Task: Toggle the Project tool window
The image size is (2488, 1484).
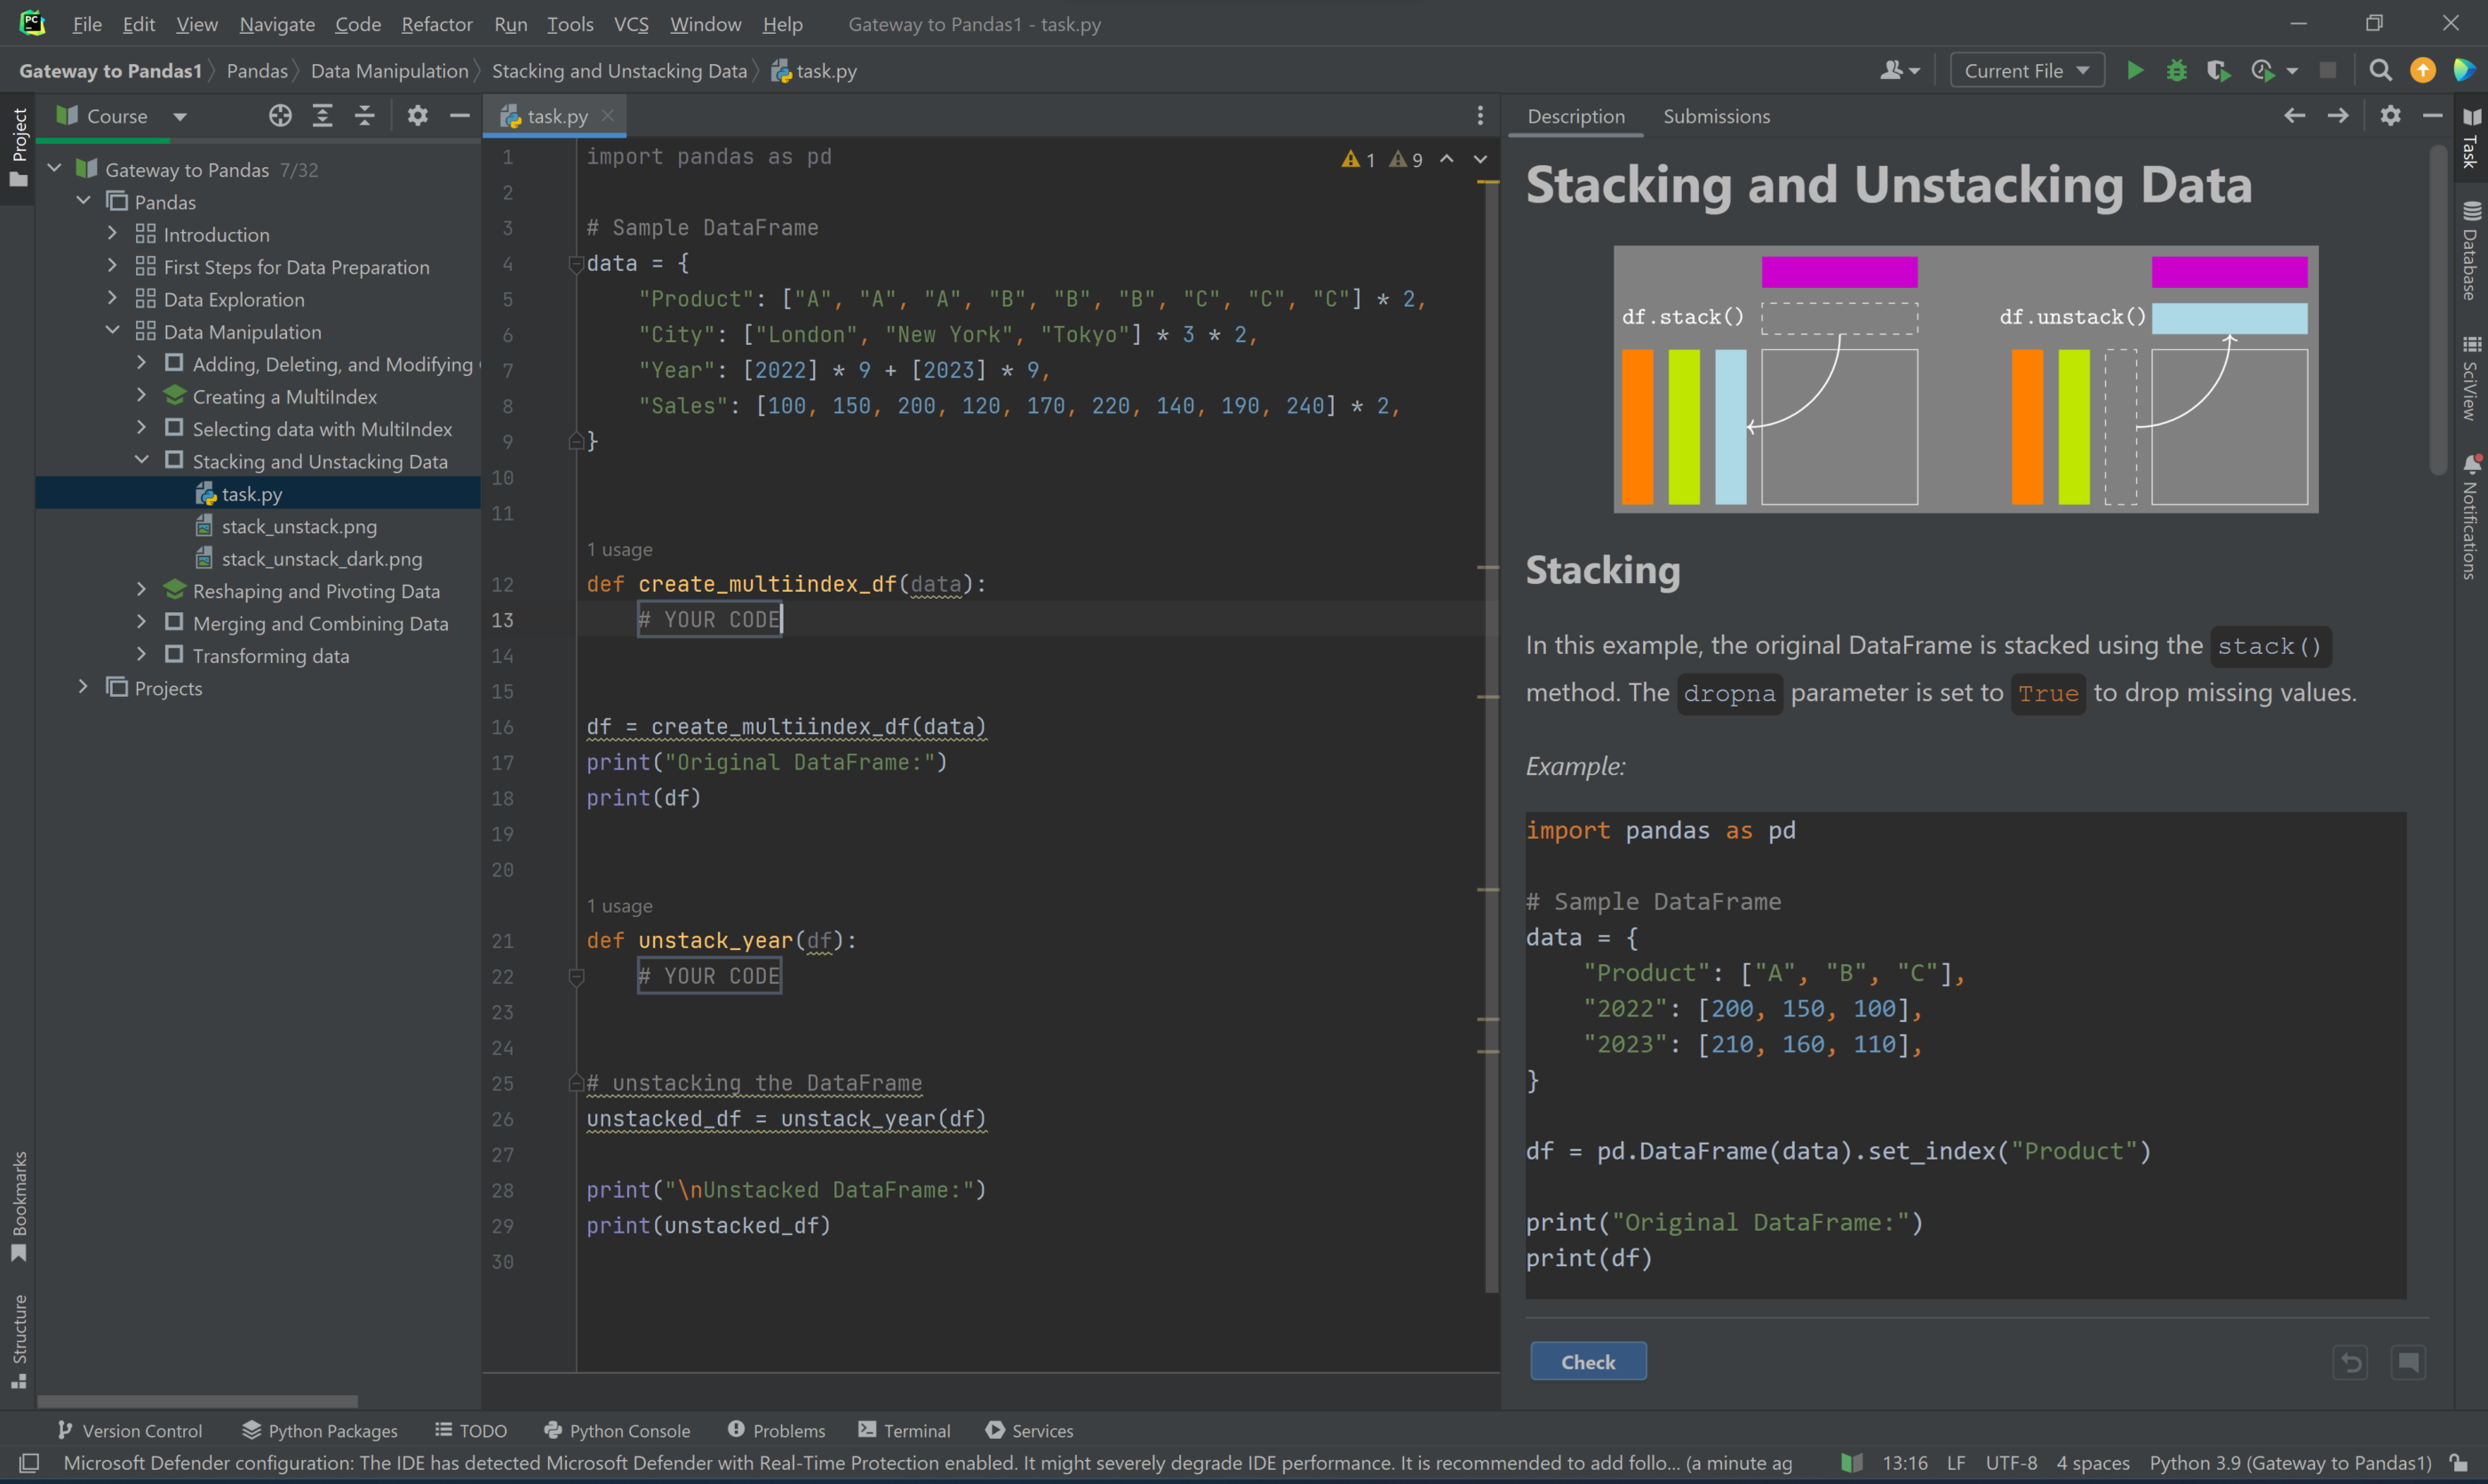Action: [x=18, y=148]
